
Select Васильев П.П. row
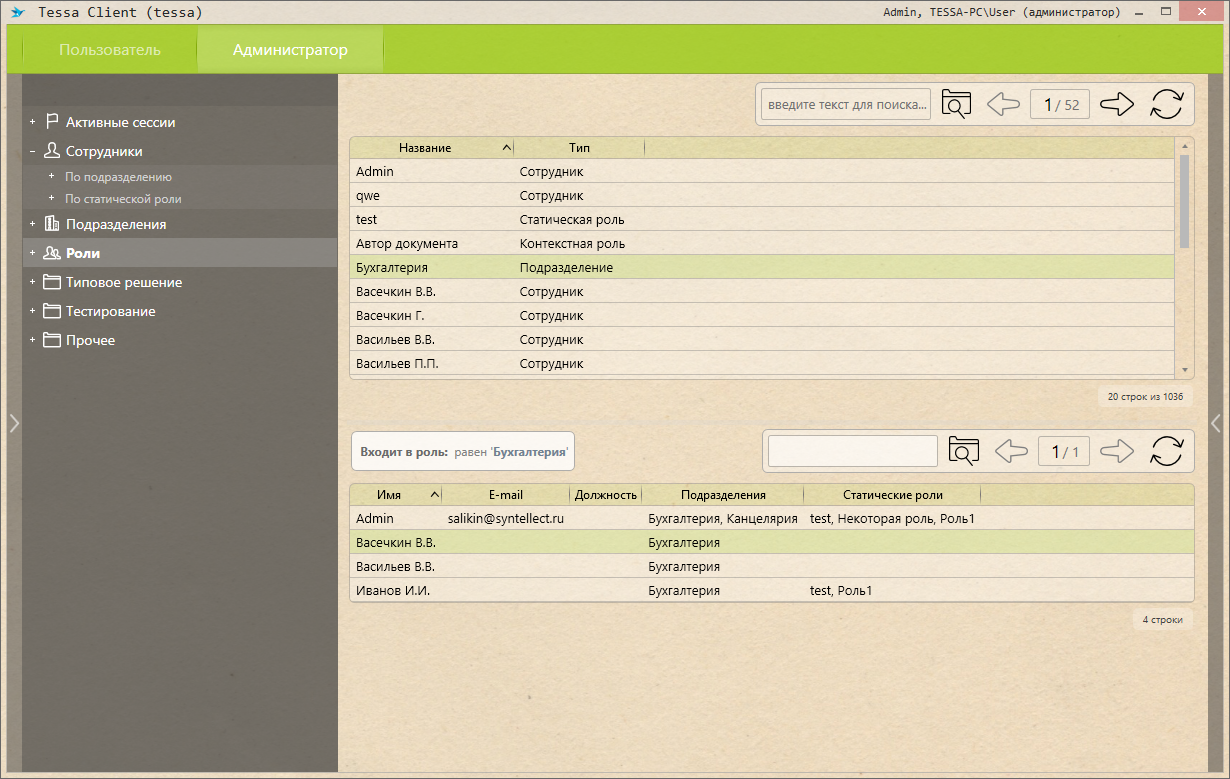point(762,363)
